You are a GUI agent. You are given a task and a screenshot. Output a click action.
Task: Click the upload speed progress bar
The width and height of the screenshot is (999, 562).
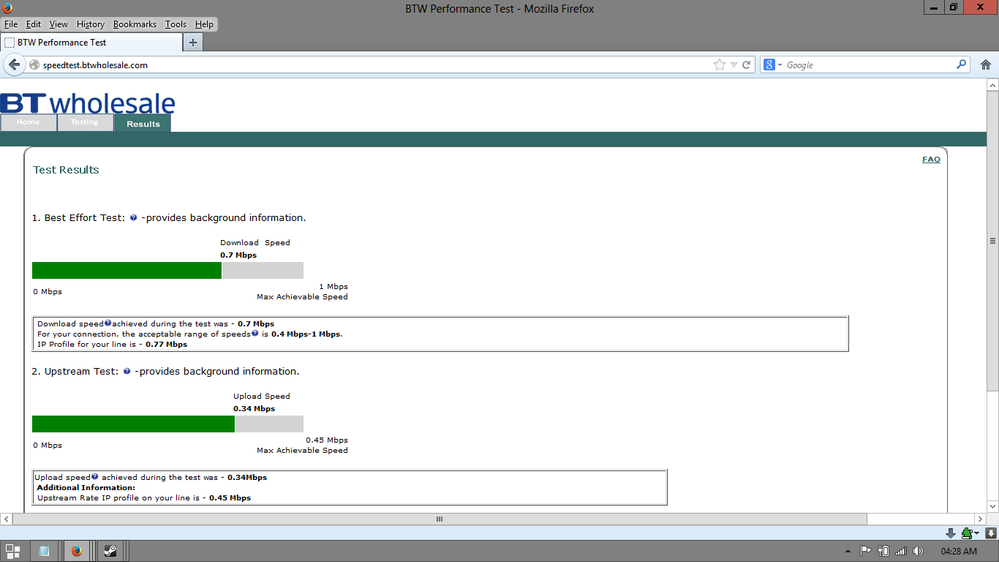click(168, 424)
